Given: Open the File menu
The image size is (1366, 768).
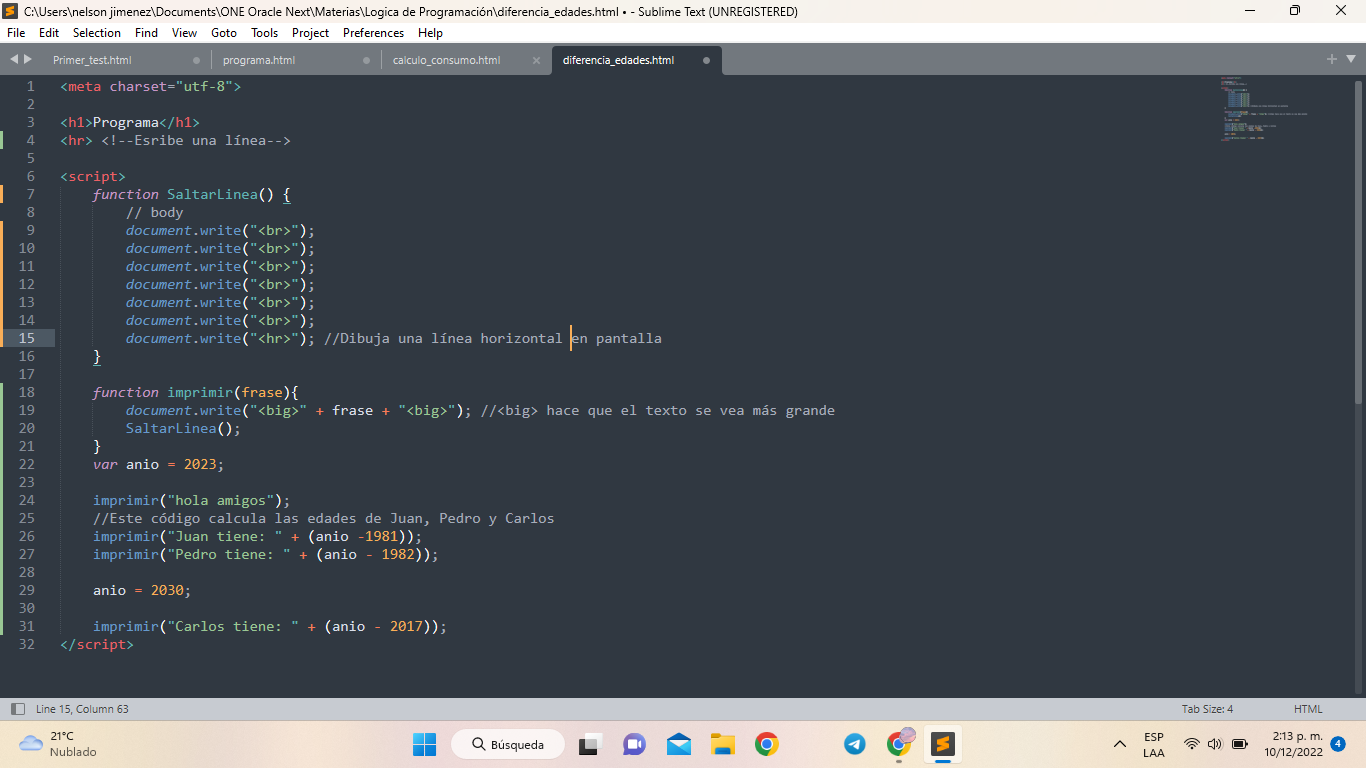Looking at the screenshot, I should coord(15,32).
